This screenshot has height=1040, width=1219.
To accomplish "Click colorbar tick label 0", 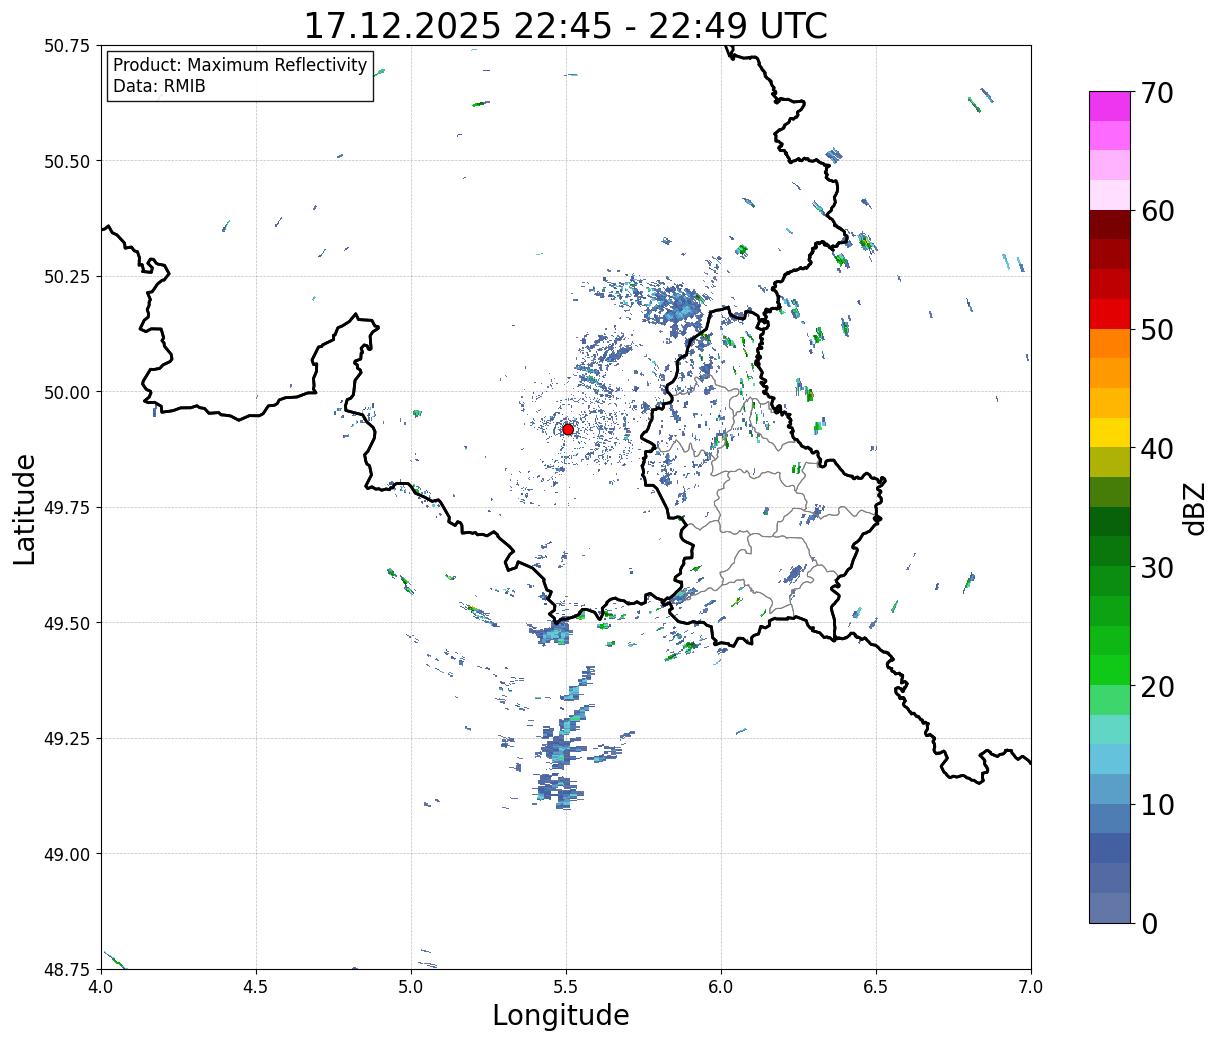I will click(x=1149, y=923).
